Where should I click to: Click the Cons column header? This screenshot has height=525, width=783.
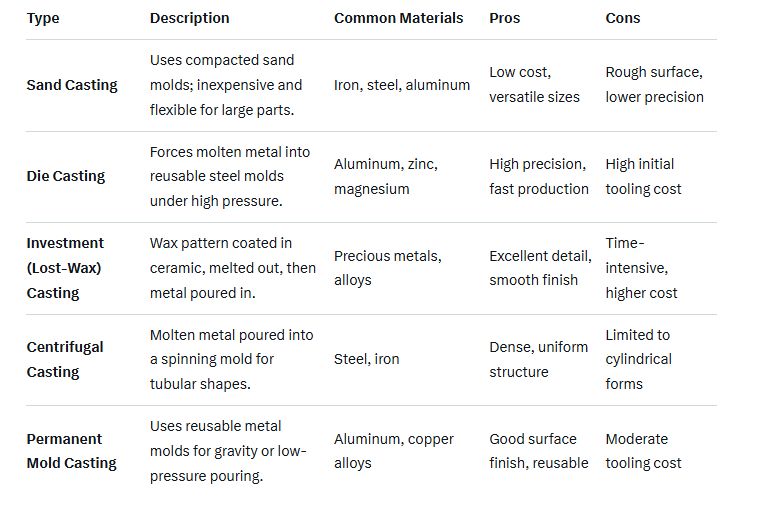(x=623, y=18)
